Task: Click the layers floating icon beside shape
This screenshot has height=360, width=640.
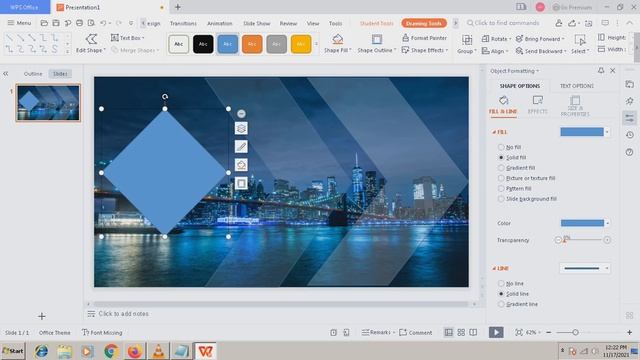Action: 241,128
